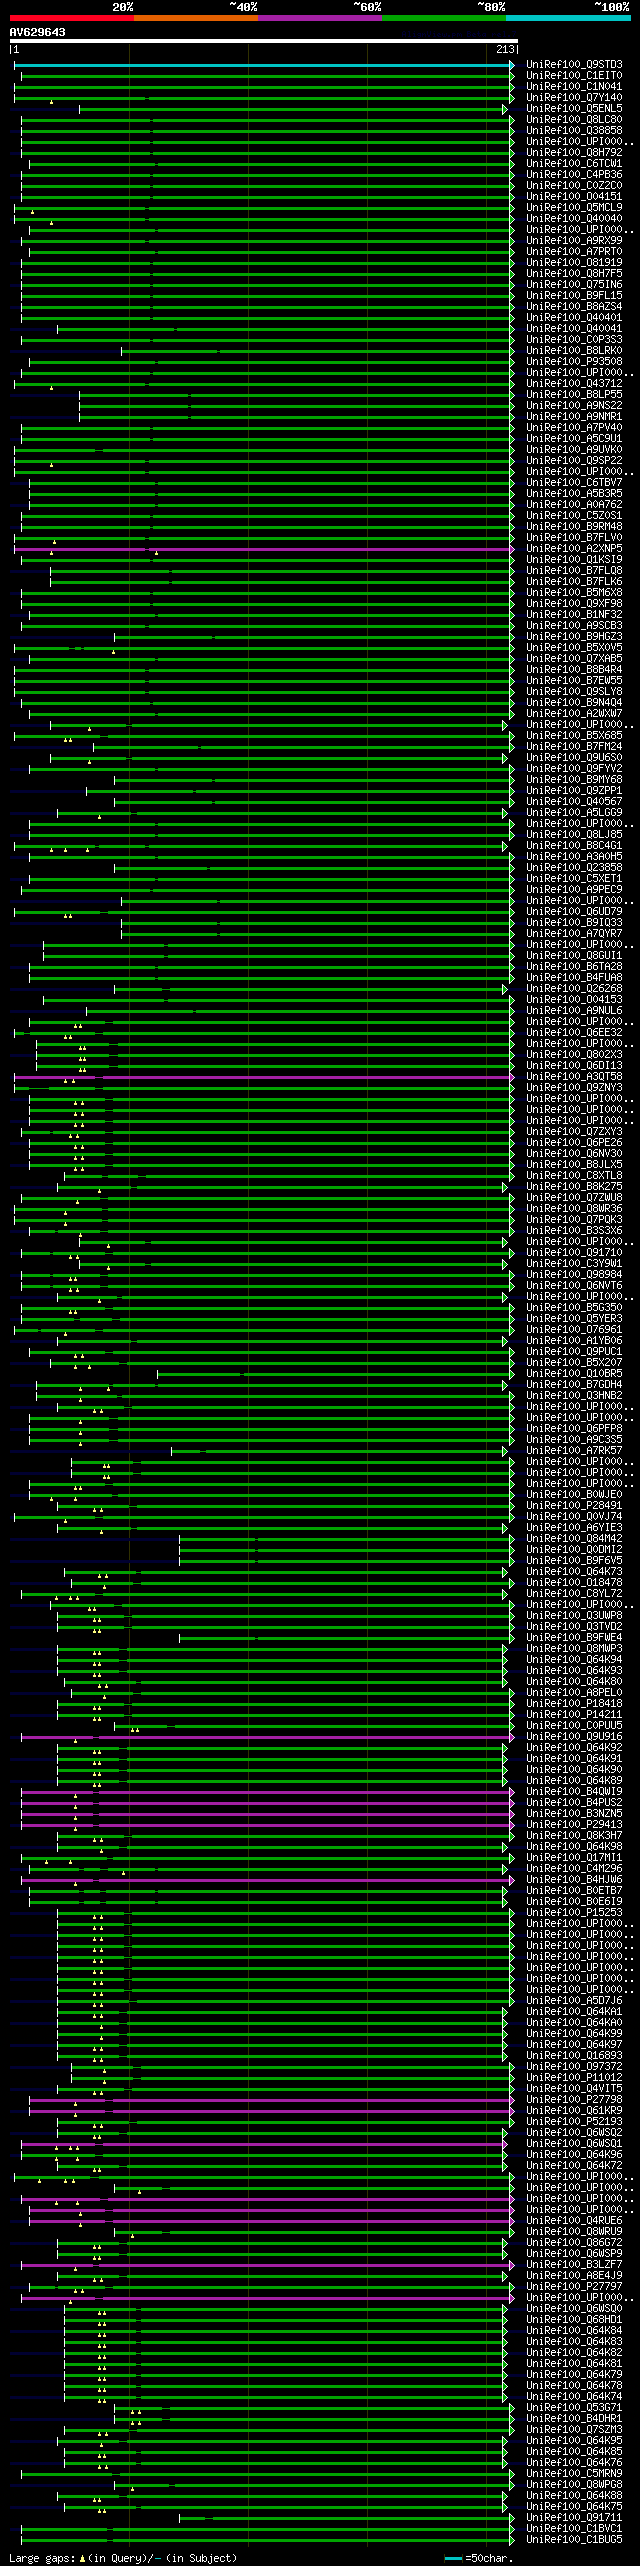
Task: Click UniRef100_B5M6X8 label
Action: (574, 593)
